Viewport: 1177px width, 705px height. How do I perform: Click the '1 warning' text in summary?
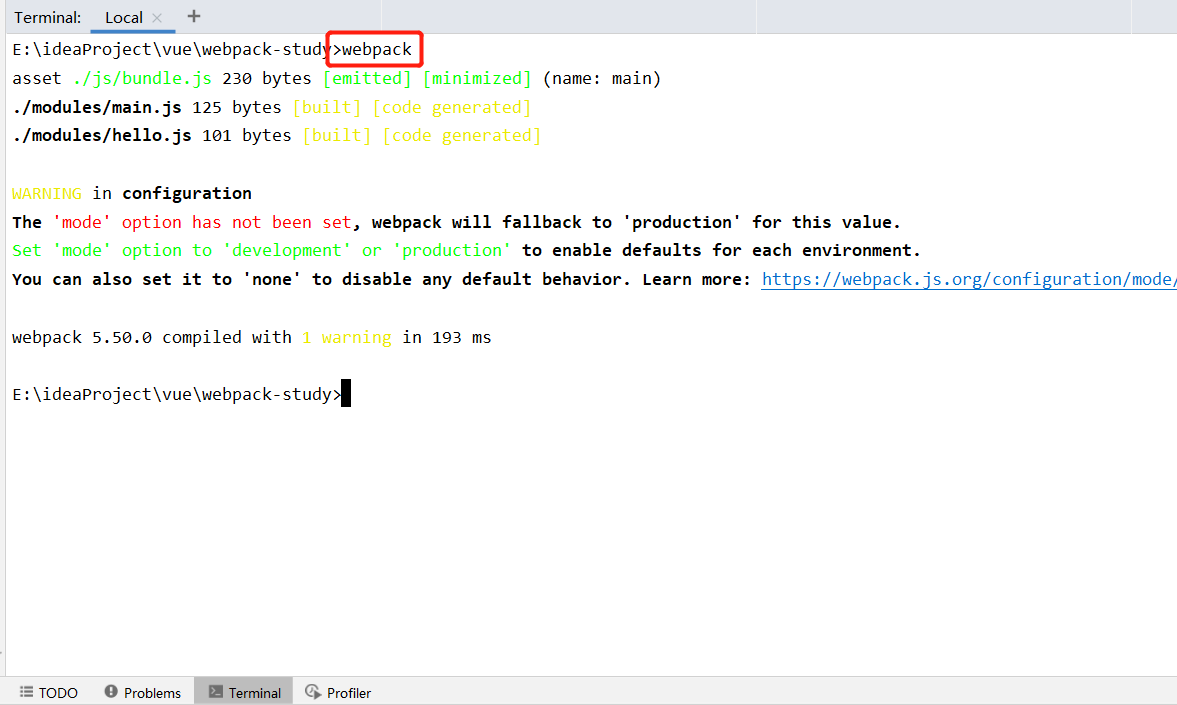[x=346, y=337]
